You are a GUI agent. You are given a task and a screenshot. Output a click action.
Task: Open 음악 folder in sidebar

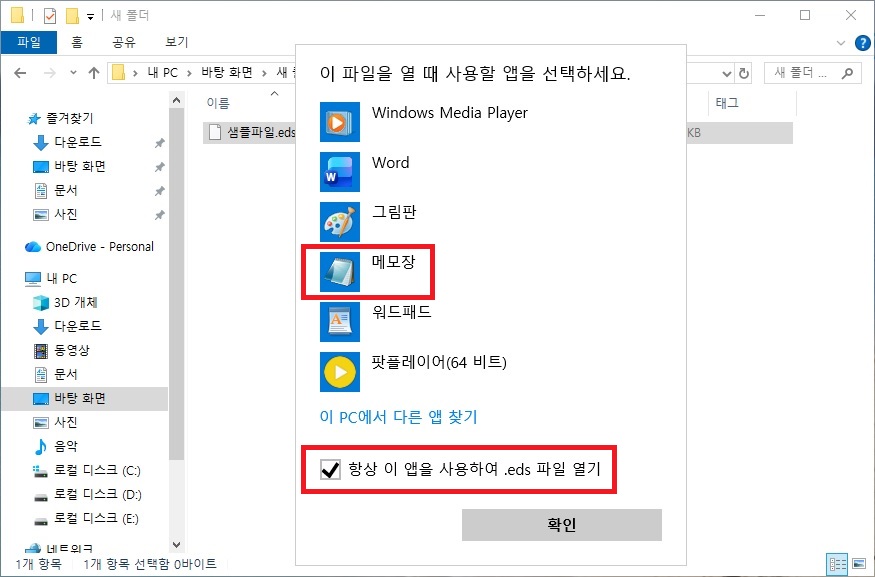point(65,446)
